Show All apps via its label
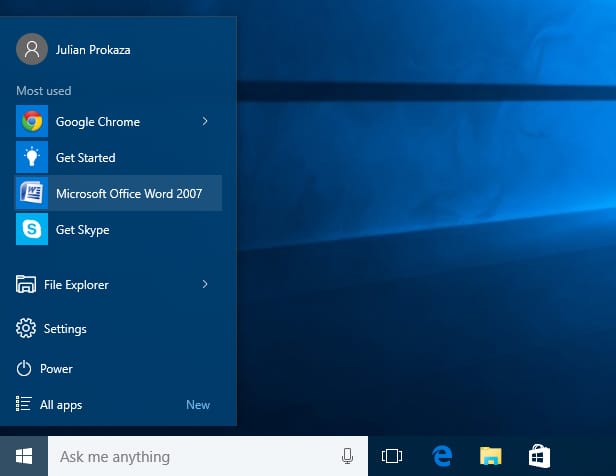The width and height of the screenshot is (616, 476). [x=61, y=405]
